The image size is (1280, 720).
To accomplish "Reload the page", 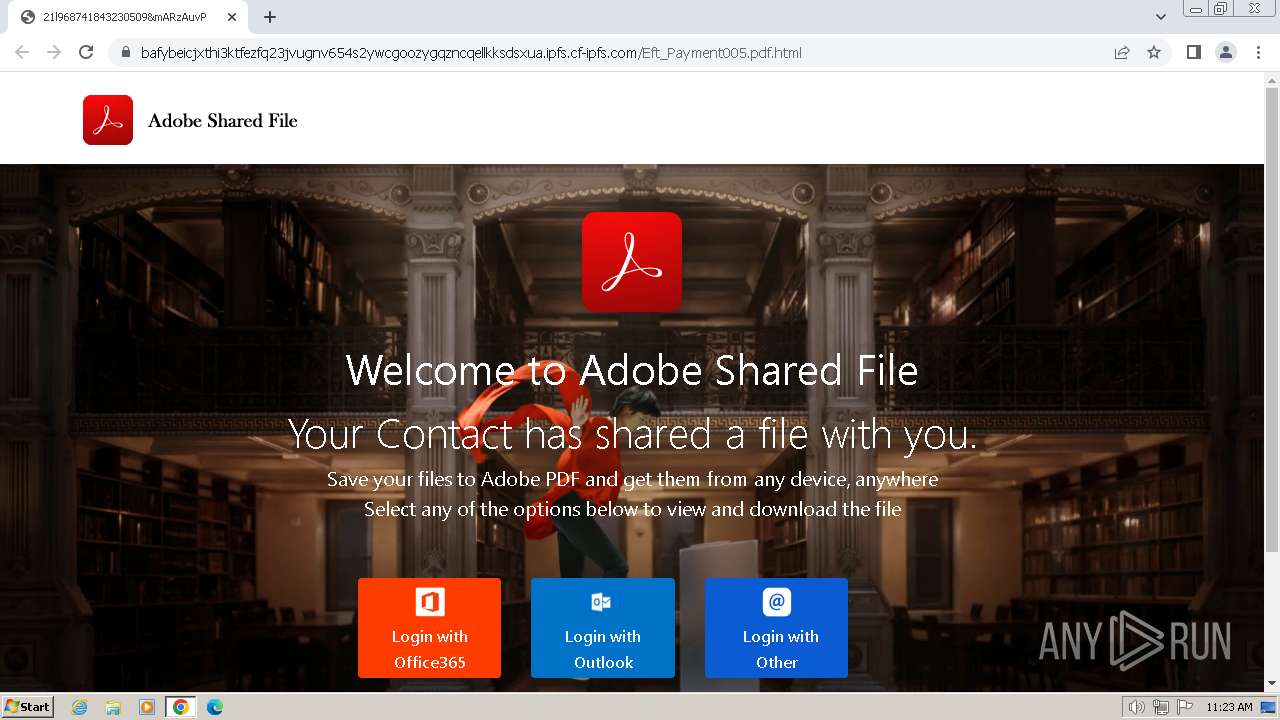I will click(x=86, y=52).
